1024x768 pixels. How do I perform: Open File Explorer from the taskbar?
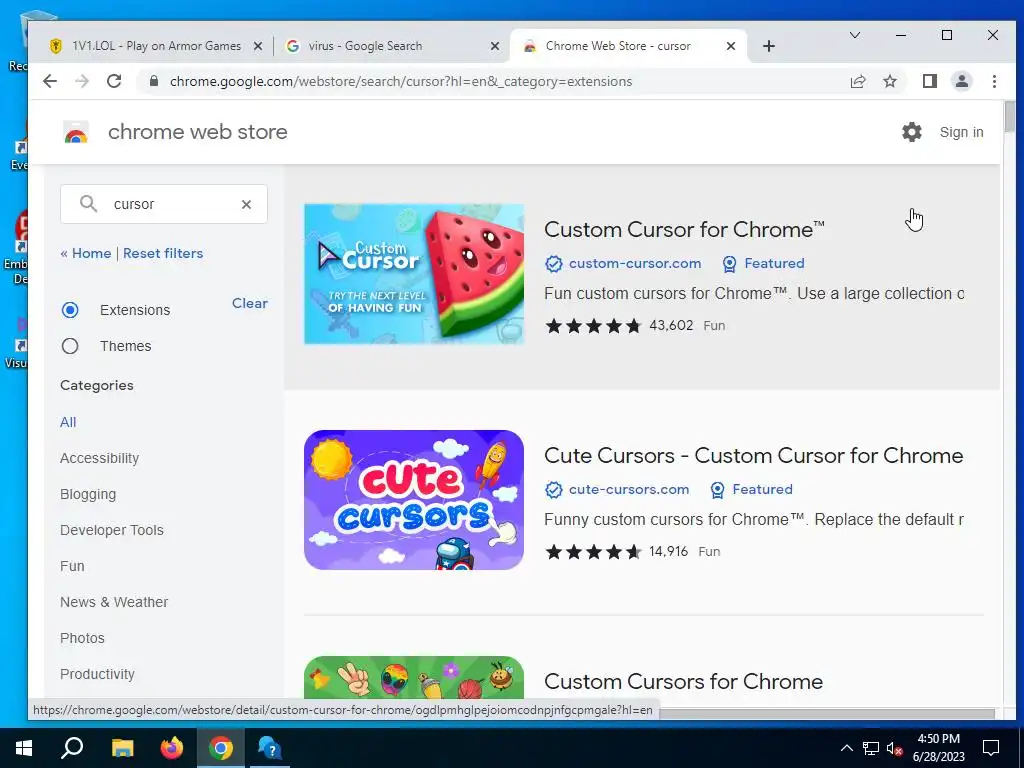(122, 748)
